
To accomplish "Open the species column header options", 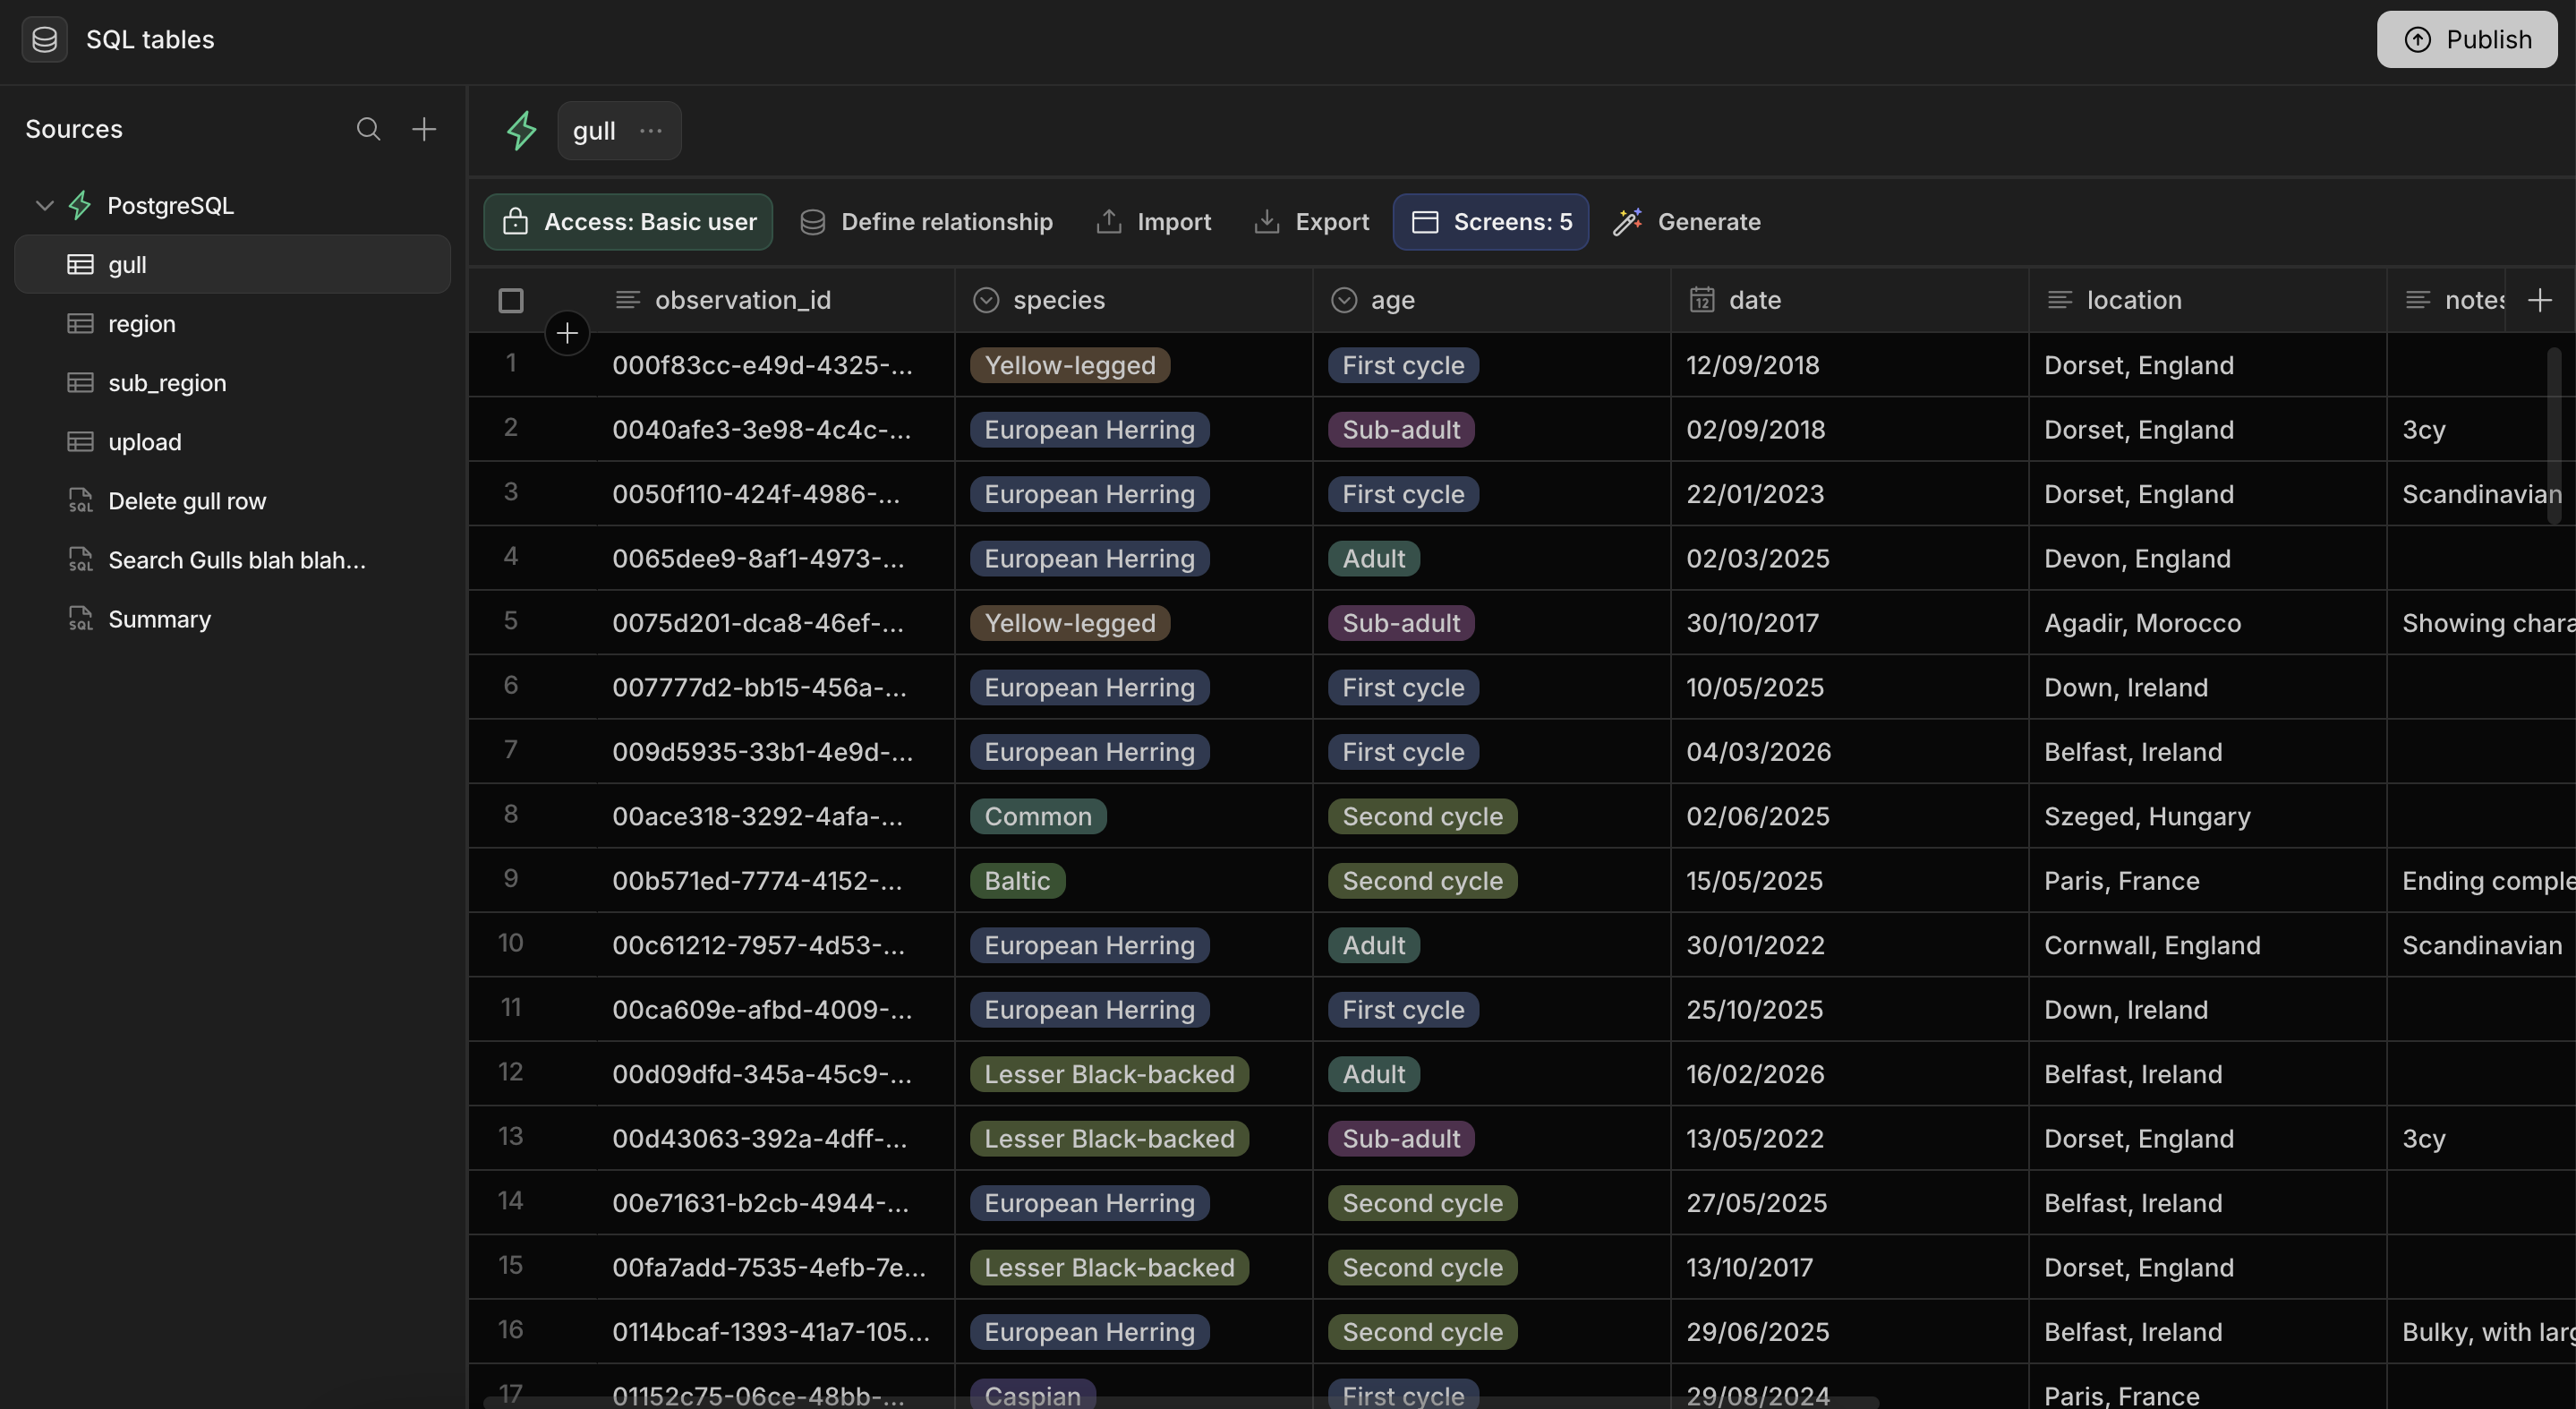I will click(x=1132, y=300).
